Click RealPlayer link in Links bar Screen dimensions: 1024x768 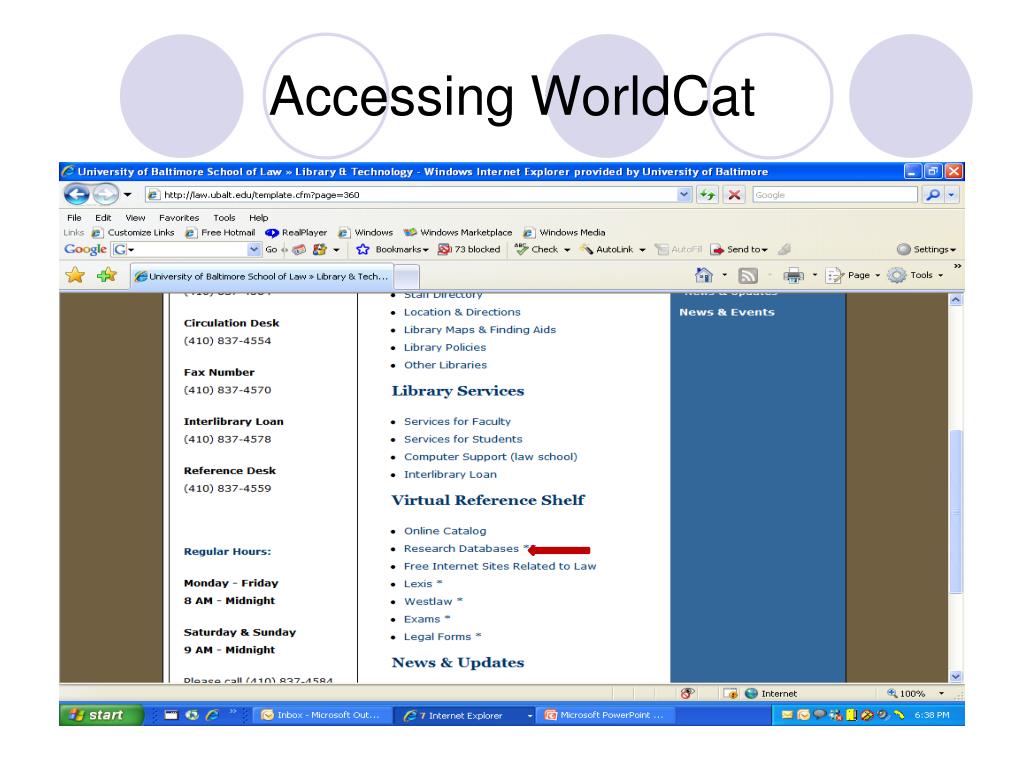pyautogui.click(x=296, y=232)
